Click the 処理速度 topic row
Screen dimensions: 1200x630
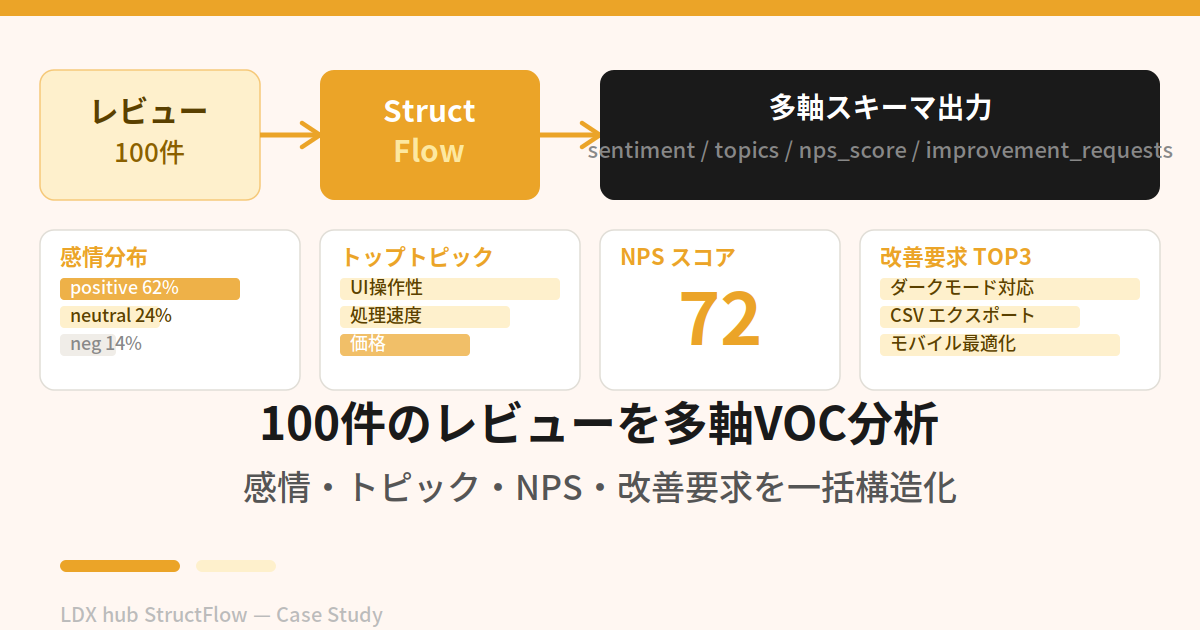tap(425, 317)
